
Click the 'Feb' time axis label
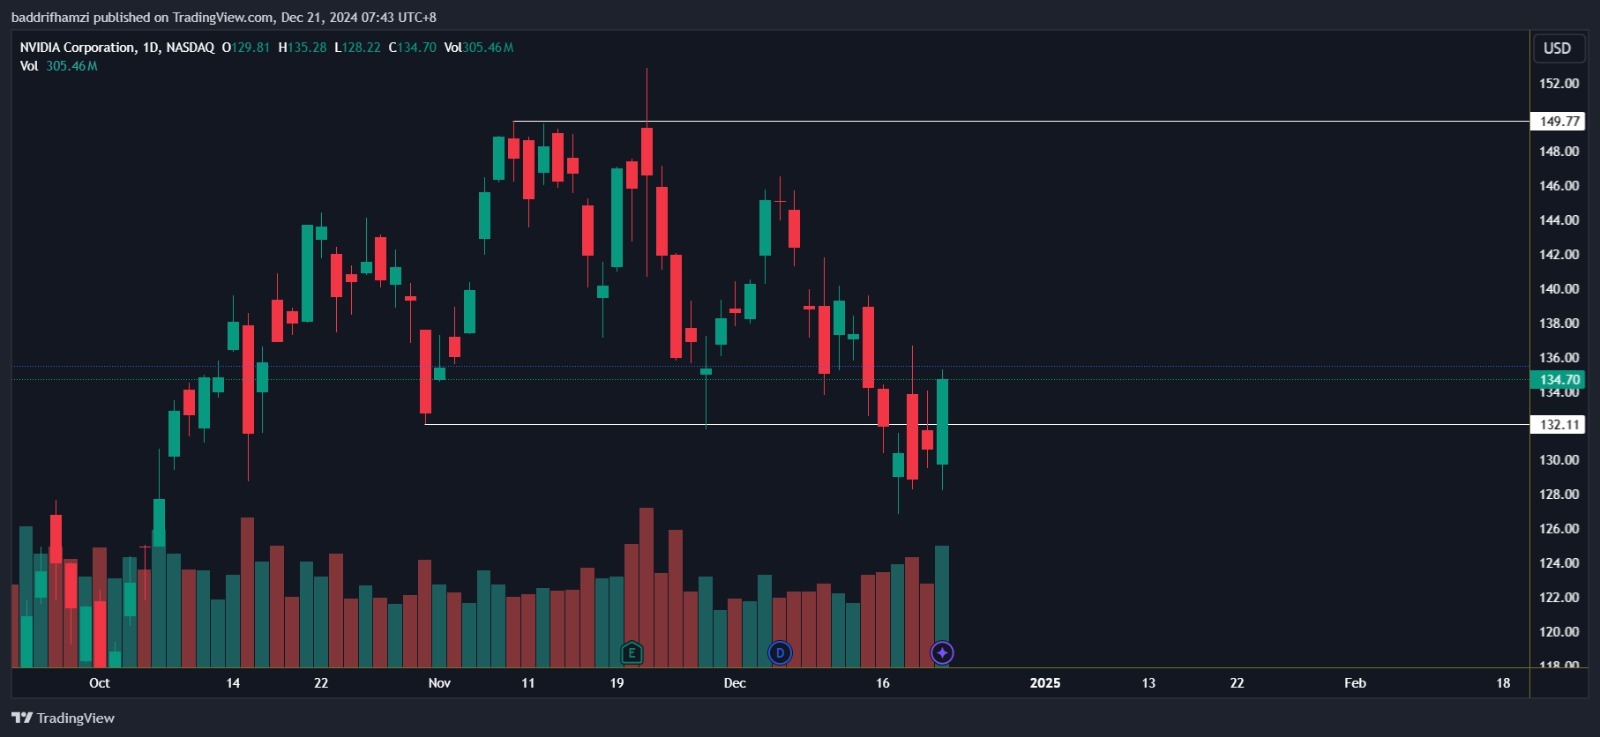click(1355, 683)
